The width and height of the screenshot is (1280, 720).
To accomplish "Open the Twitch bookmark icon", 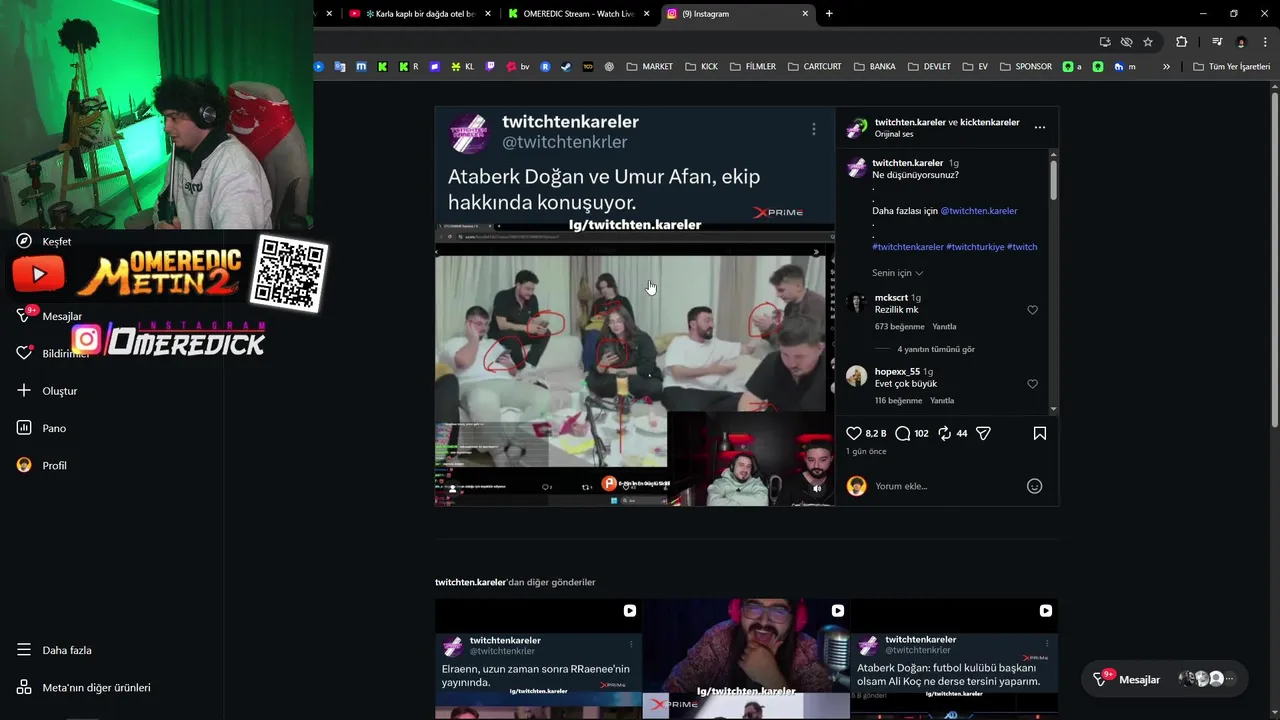I will click(x=490, y=67).
